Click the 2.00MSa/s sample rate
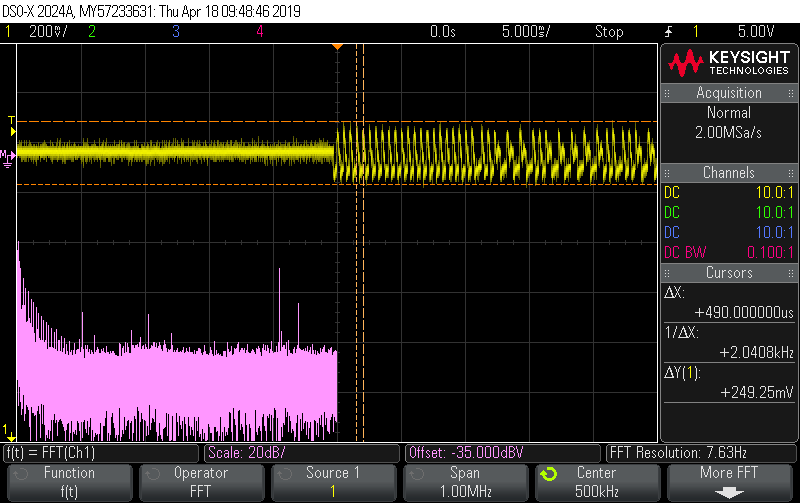Viewport: 800px width, 503px height. pyautogui.click(x=729, y=133)
